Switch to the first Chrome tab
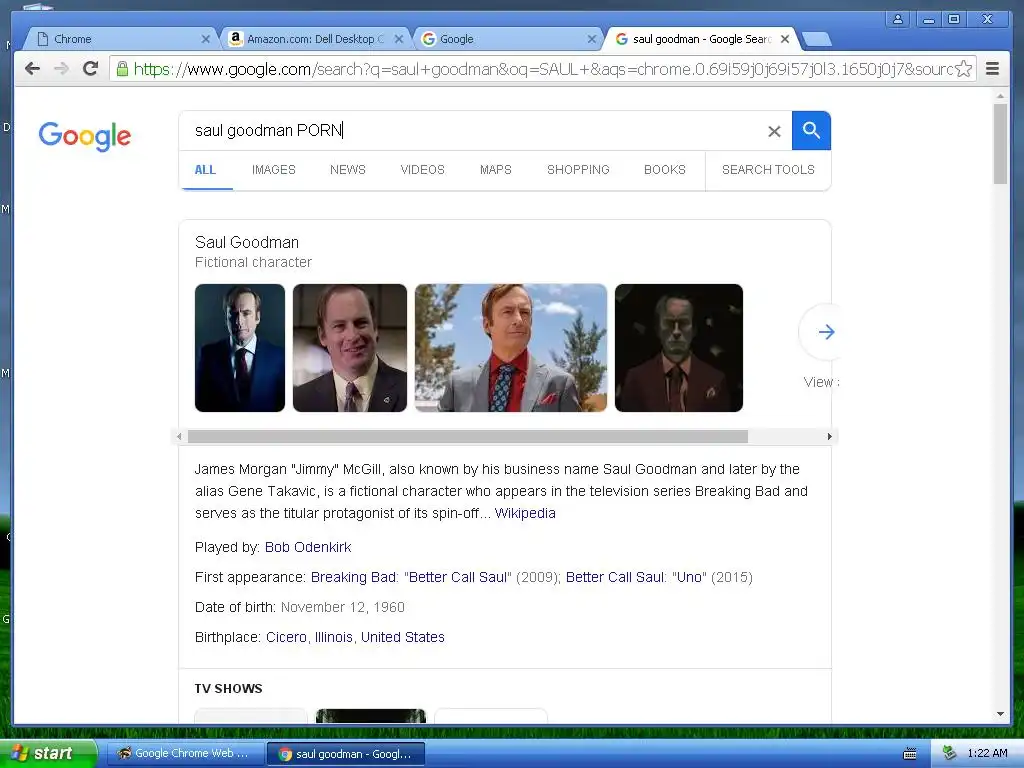 [x=121, y=39]
